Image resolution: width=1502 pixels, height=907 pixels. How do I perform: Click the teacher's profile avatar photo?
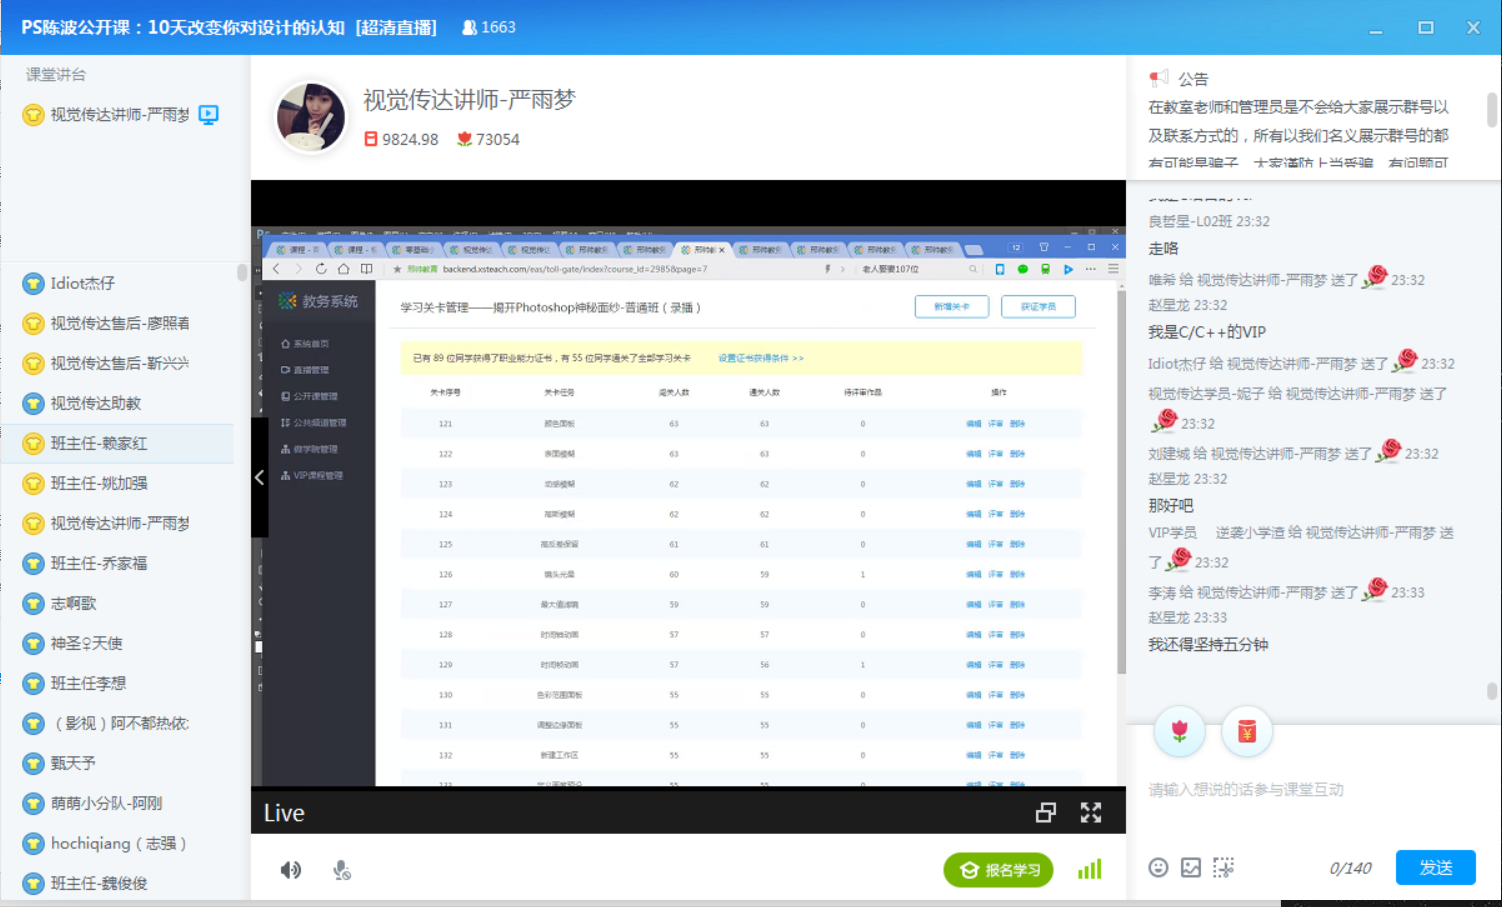point(311,117)
